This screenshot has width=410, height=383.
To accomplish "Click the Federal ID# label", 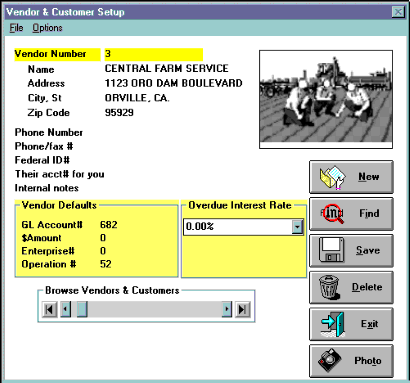I will pyautogui.click(x=42, y=160).
